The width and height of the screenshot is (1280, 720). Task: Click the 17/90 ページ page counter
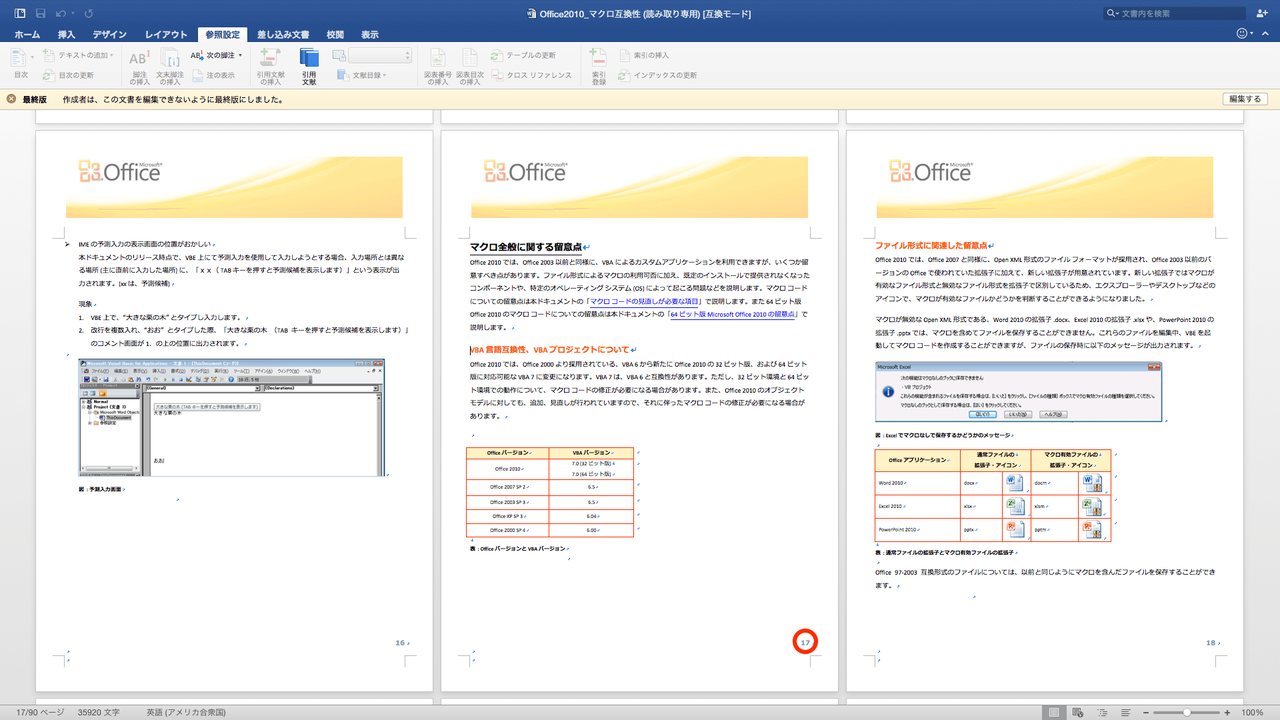(40, 712)
